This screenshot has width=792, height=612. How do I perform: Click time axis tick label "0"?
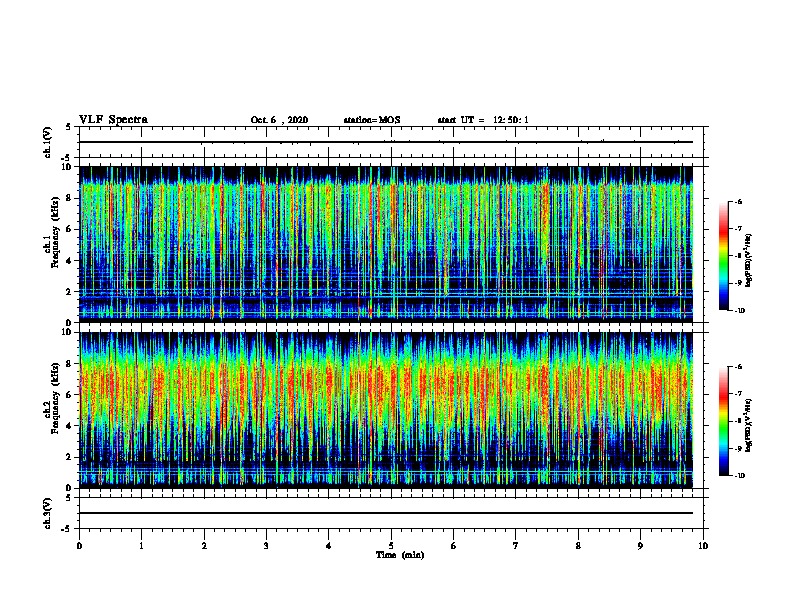[79, 546]
